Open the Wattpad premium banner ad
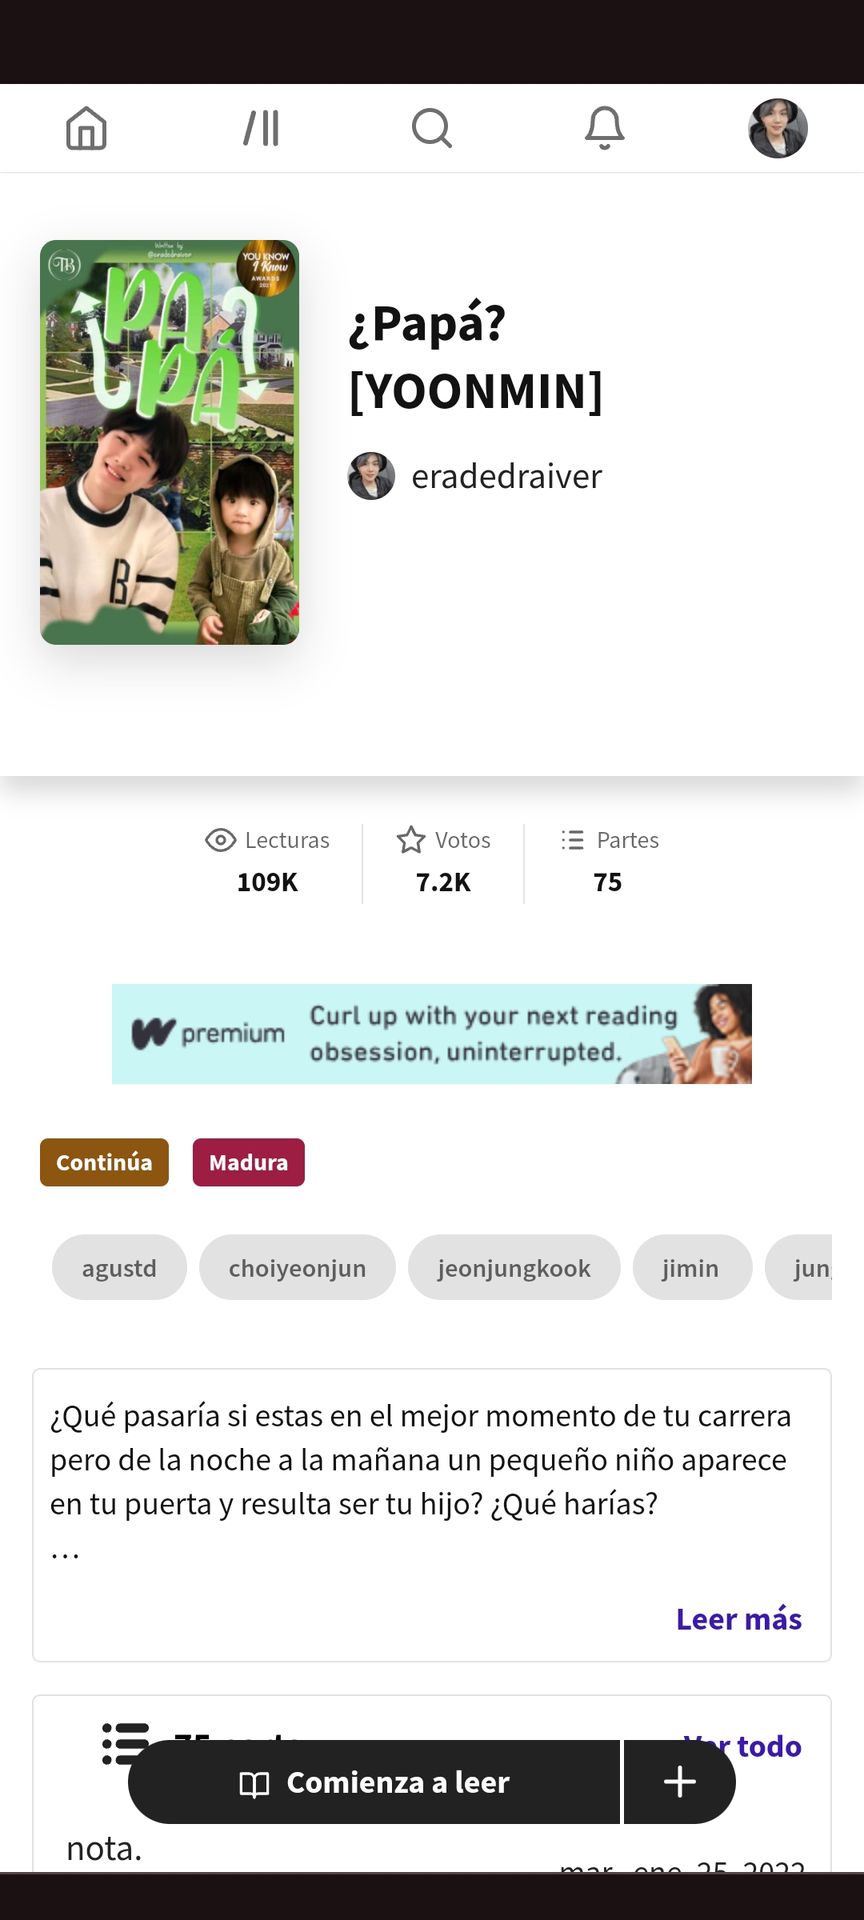This screenshot has height=1920, width=864. (432, 1034)
